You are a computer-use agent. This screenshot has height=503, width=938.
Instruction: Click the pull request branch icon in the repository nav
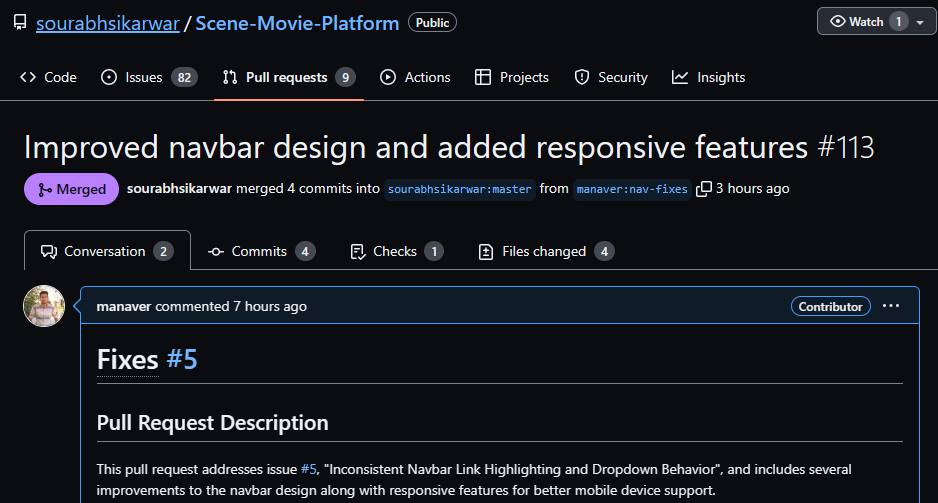click(230, 77)
